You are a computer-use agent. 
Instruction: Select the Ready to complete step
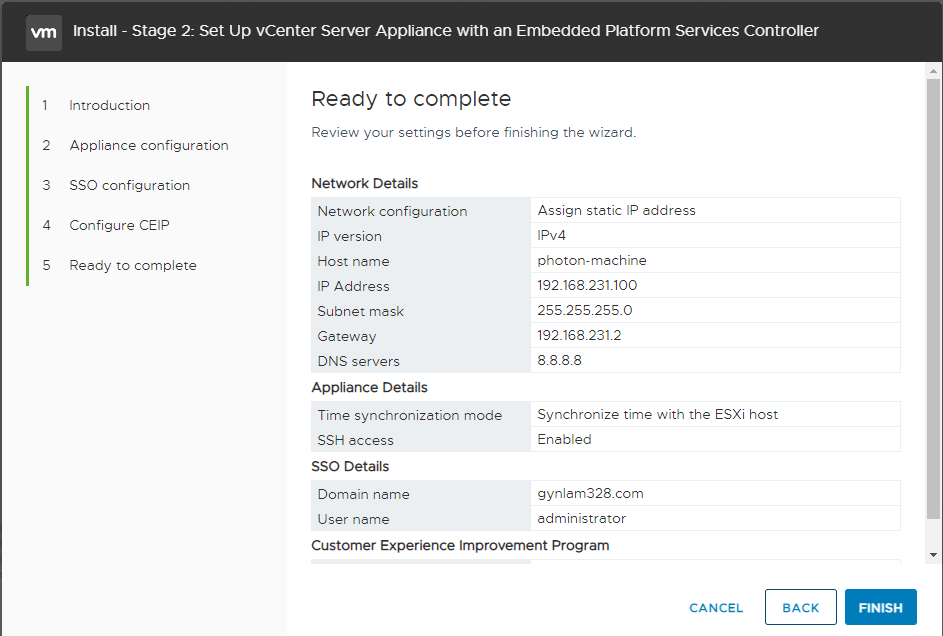coord(133,265)
